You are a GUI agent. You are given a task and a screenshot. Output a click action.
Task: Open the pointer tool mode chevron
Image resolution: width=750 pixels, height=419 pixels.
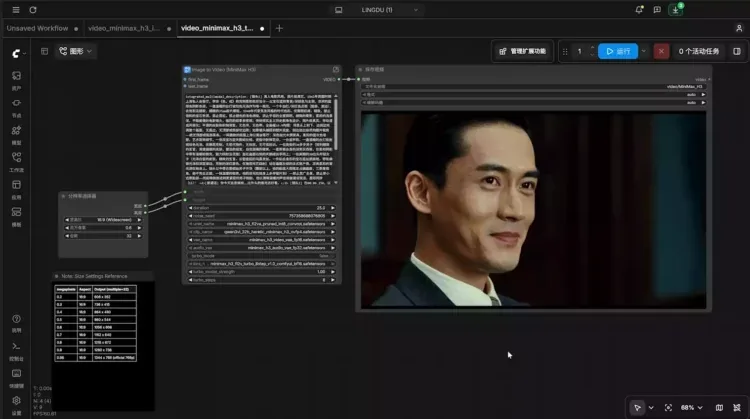[651, 408]
